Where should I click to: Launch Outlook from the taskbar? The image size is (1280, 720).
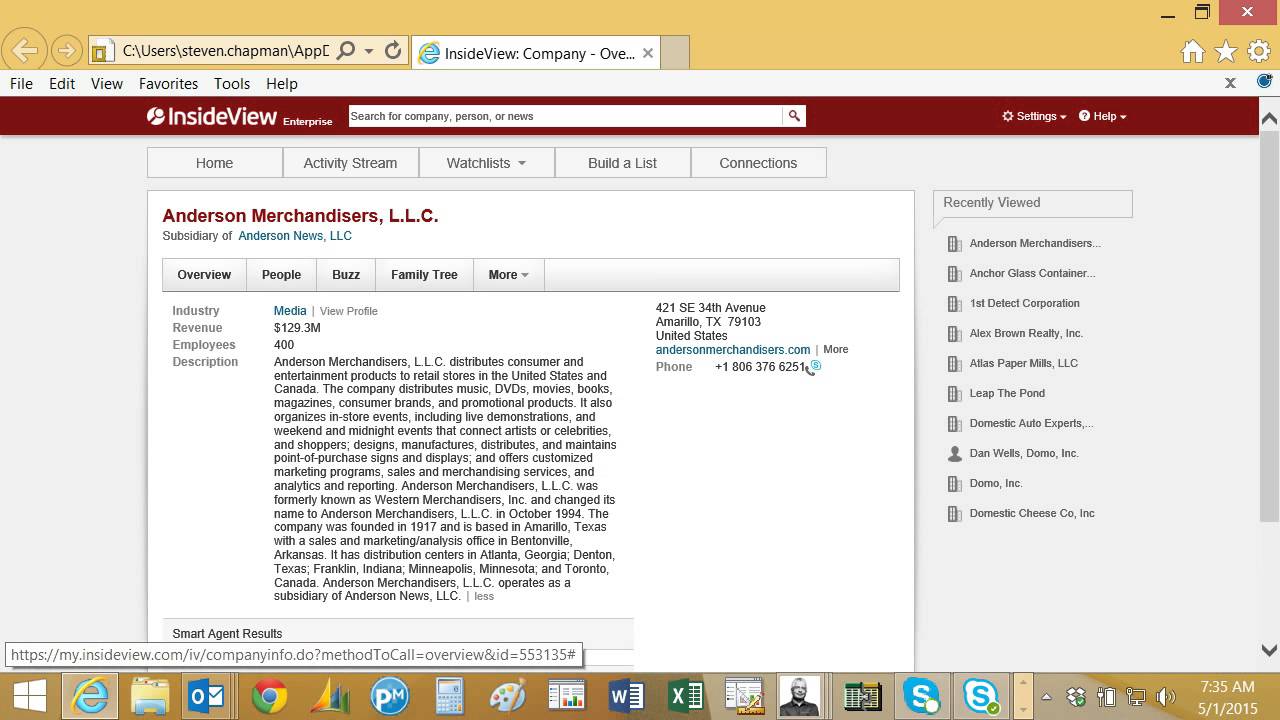(x=208, y=696)
